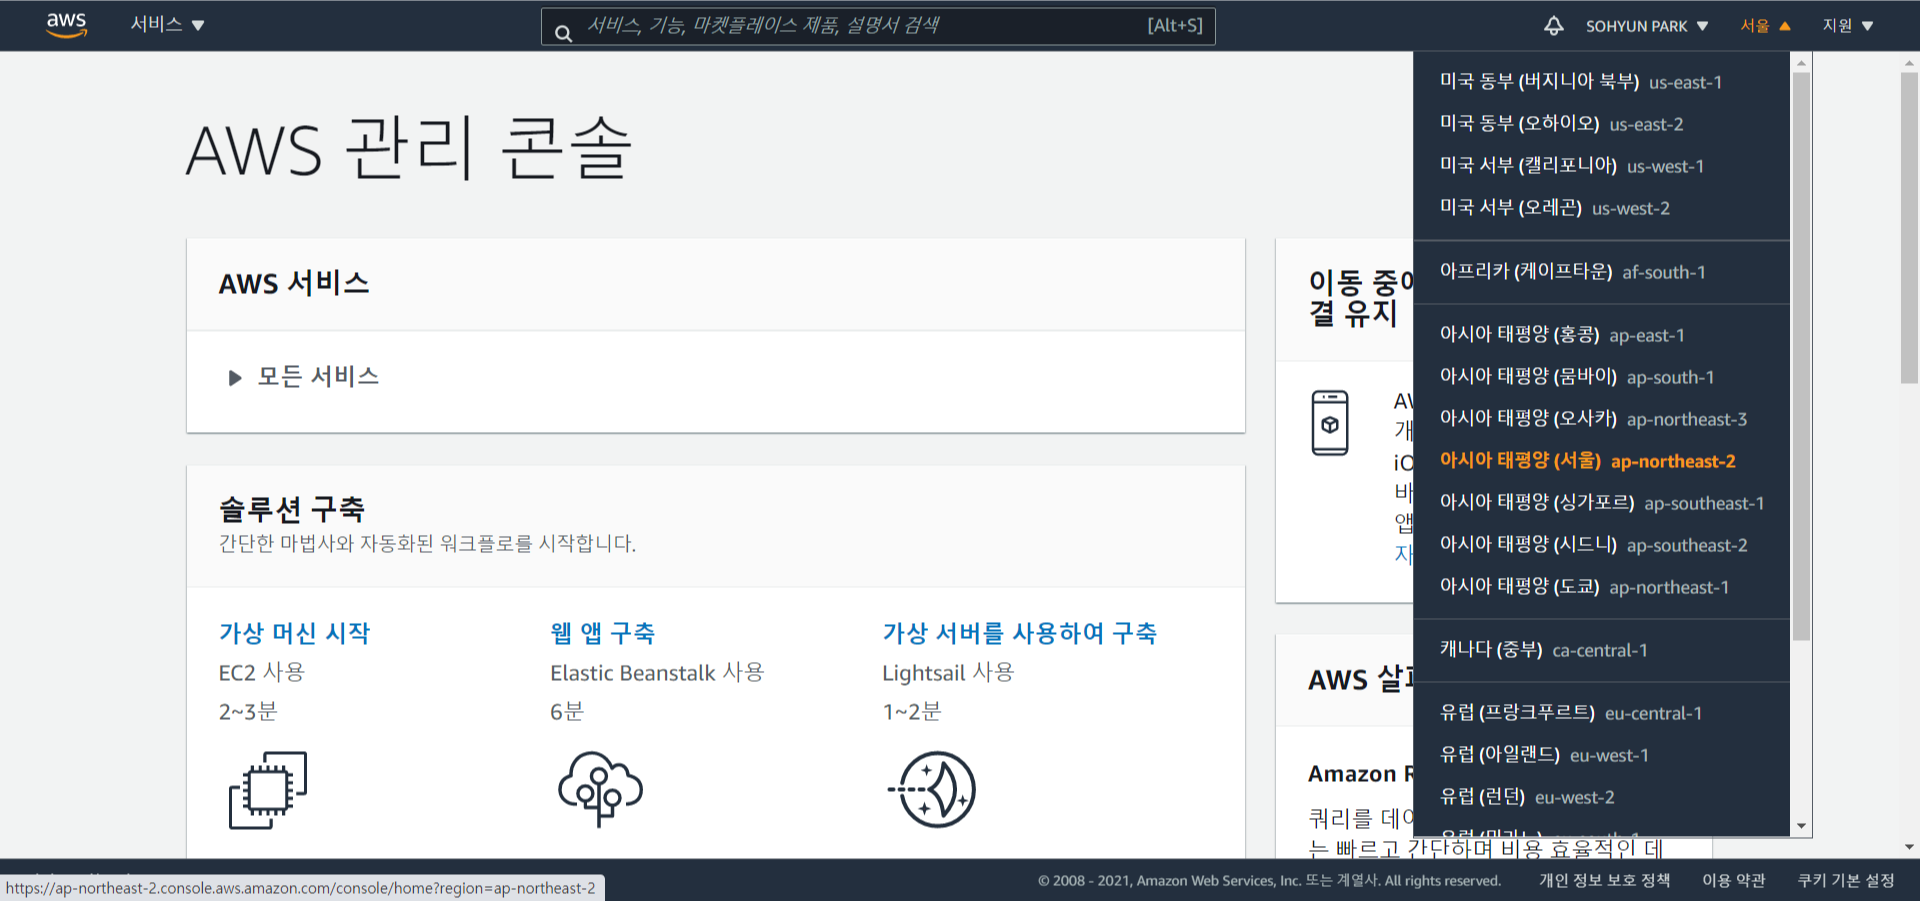This screenshot has width=1920, height=901.
Task: Click the EC2 virtual machine chip icon
Action: coord(268,790)
